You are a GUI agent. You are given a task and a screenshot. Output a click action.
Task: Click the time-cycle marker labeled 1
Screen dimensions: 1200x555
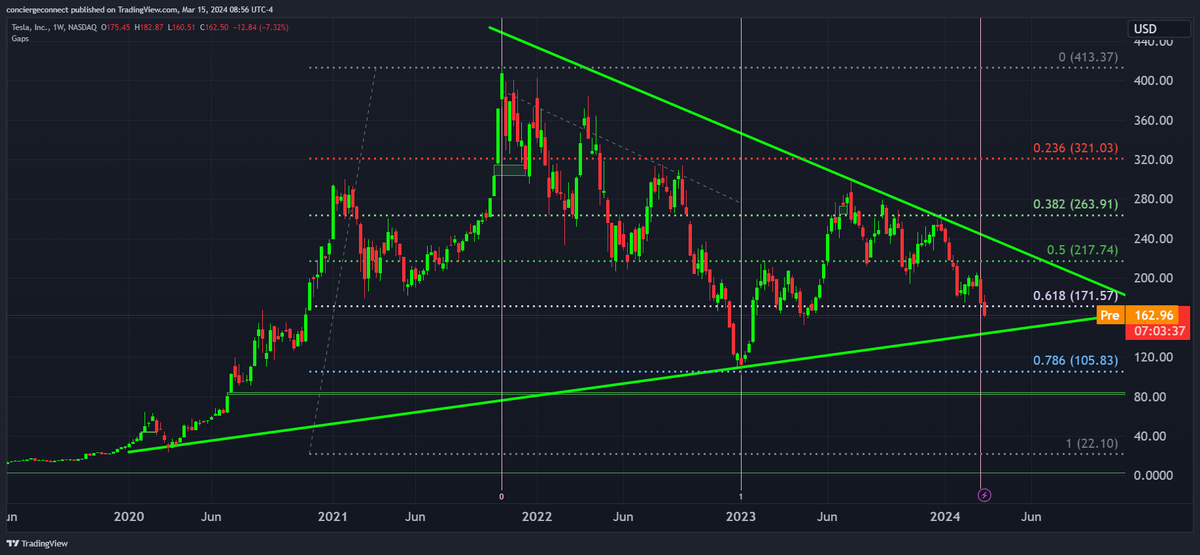741,496
